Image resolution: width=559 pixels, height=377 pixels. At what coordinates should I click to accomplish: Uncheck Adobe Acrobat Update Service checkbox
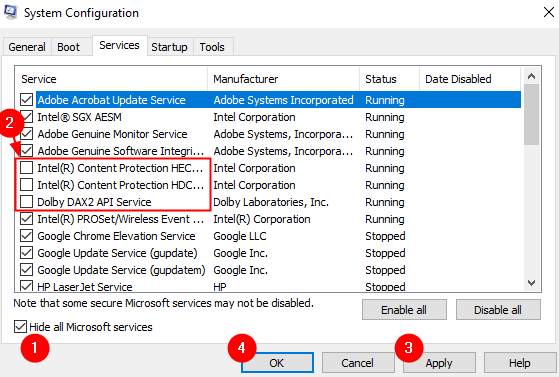26,100
